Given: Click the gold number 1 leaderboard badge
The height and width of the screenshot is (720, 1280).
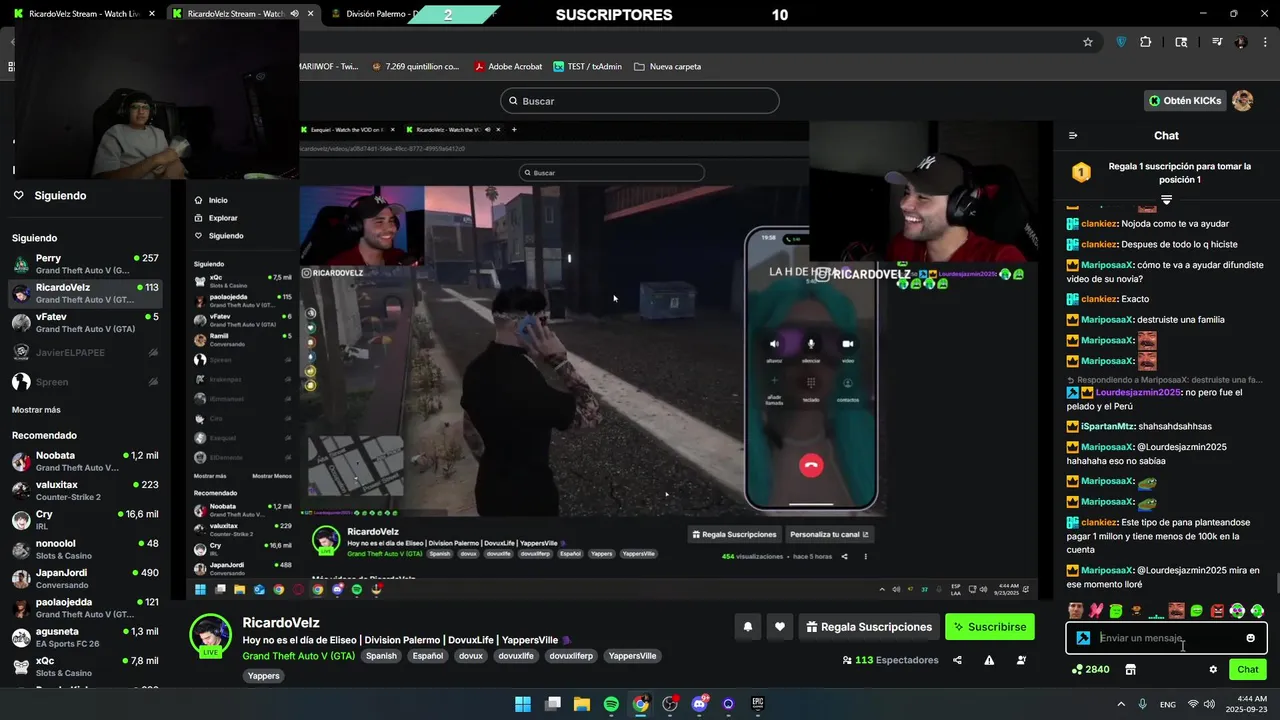Looking at the screenshot, I should point(1081,172).
